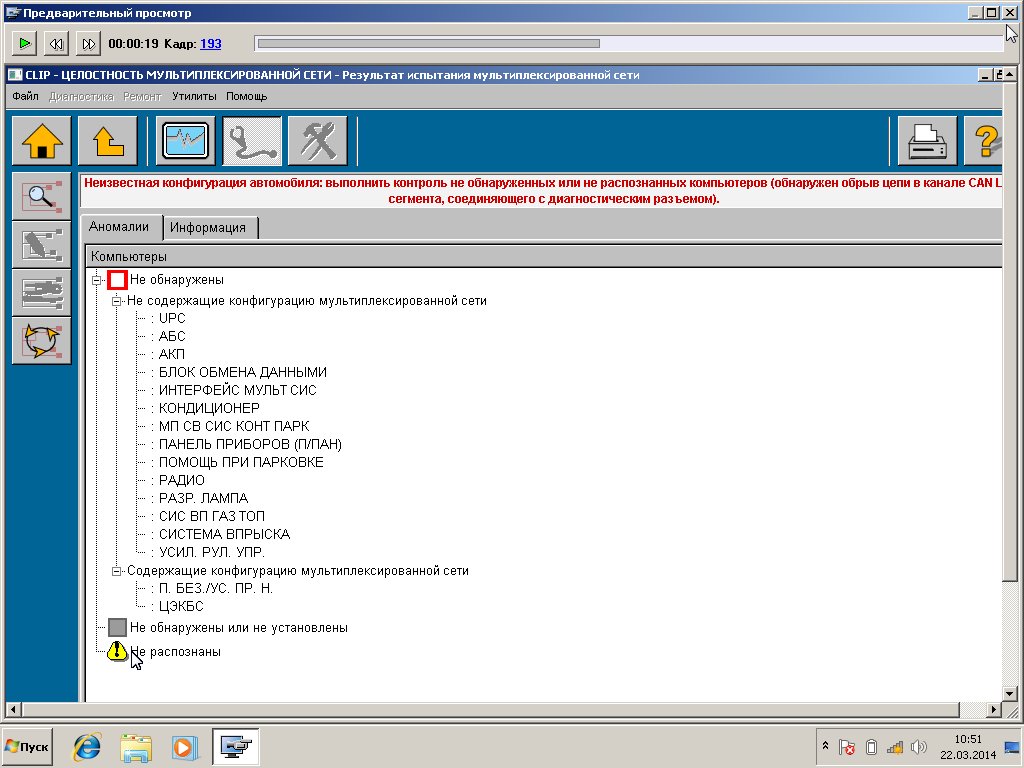The width and height of the screenshot is (1024, 768).
Task: Click yellow warning icon Не распознаны
Action: pos(117,651)
